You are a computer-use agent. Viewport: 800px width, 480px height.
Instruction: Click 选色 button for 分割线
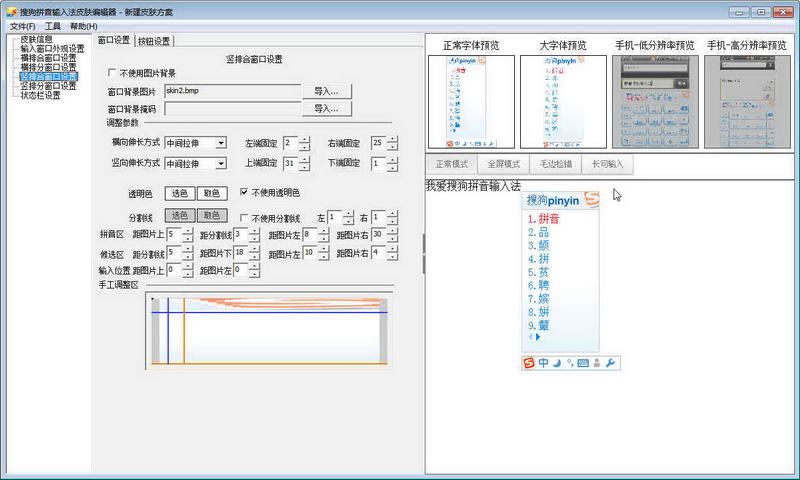[180, 215]
